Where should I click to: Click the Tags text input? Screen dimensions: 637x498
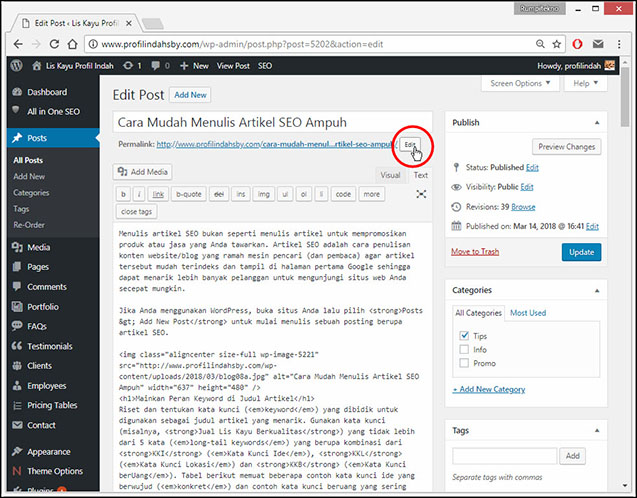pyautogui.click(x=504, y=456)
